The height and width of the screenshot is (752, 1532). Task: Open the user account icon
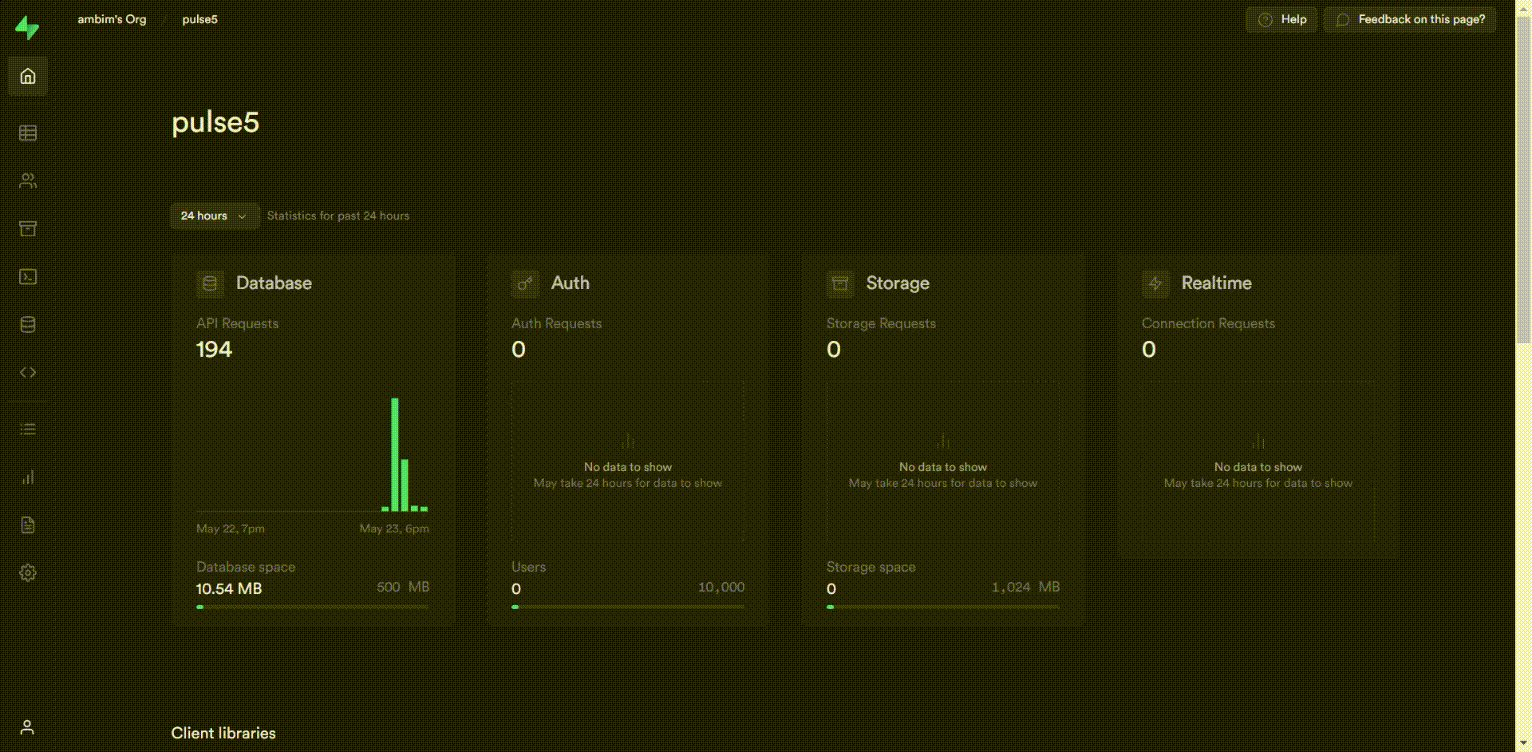click(28, 727)
